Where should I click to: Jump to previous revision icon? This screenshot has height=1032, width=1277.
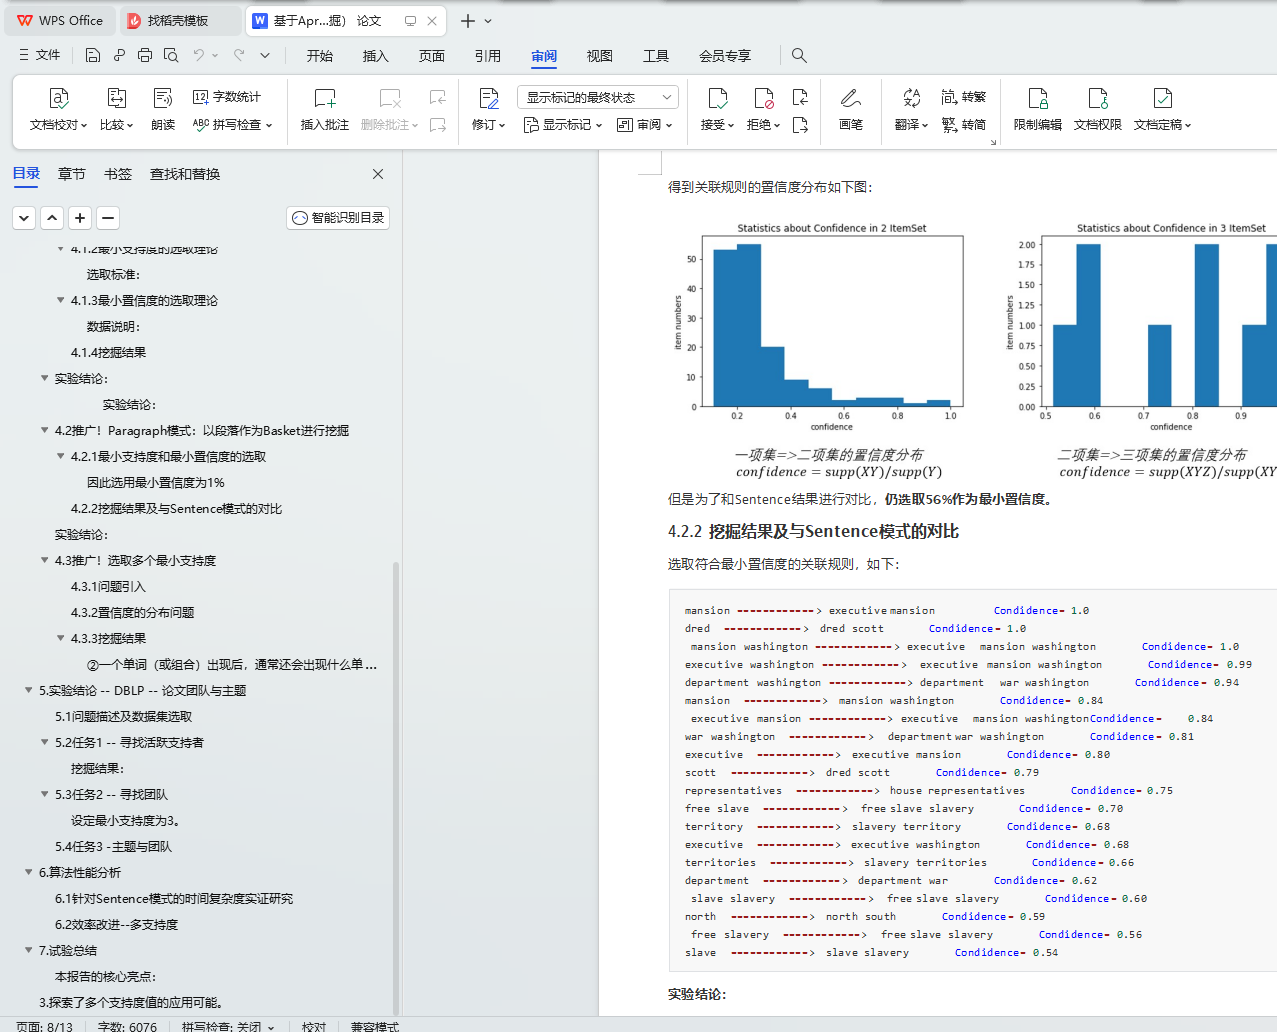click(800, 97)
